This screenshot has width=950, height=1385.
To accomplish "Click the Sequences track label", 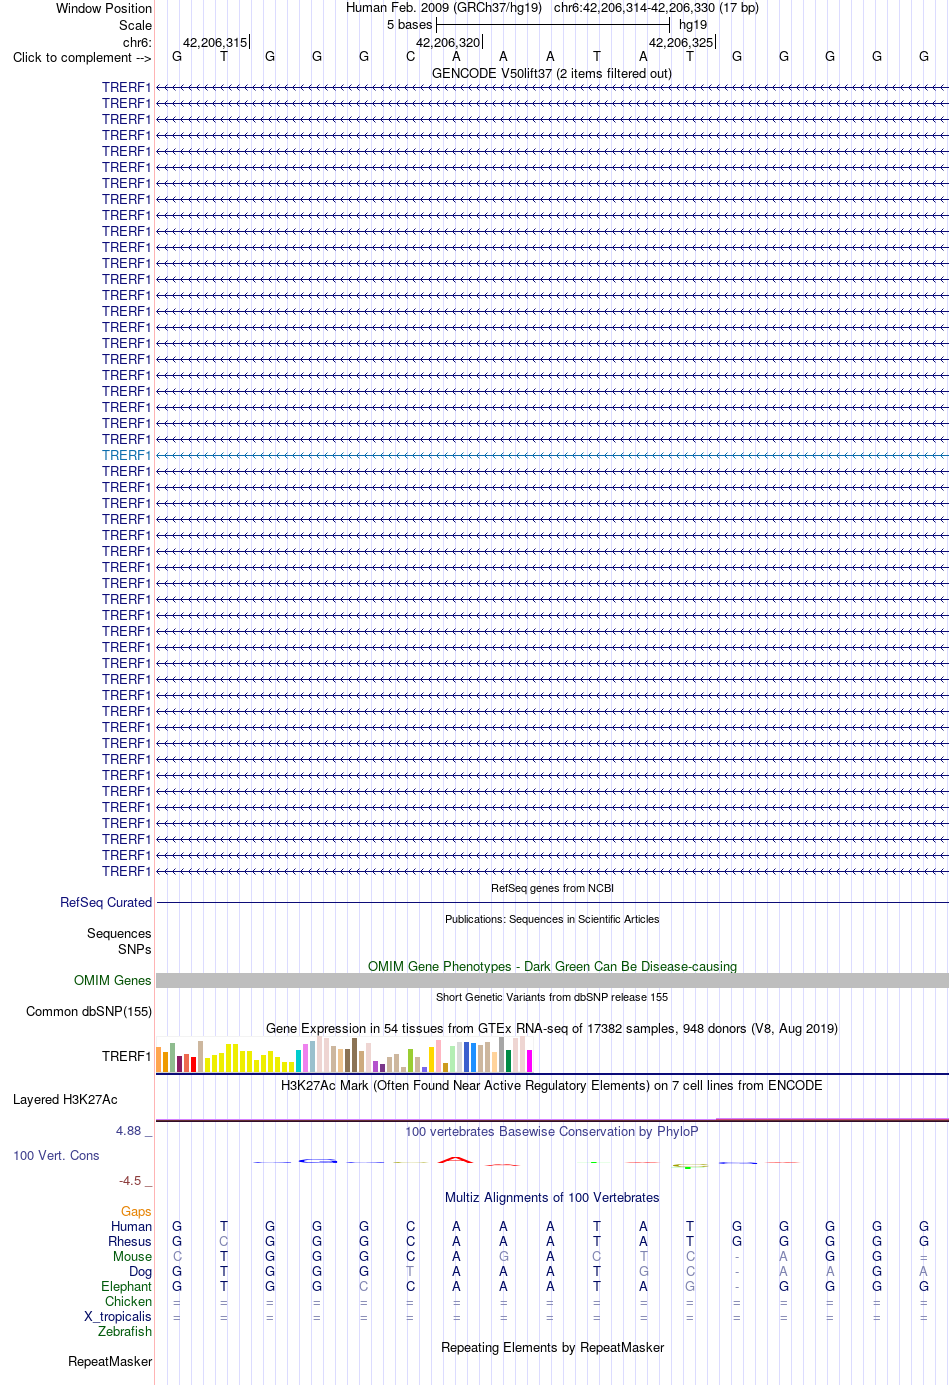I will click(119, 933).
